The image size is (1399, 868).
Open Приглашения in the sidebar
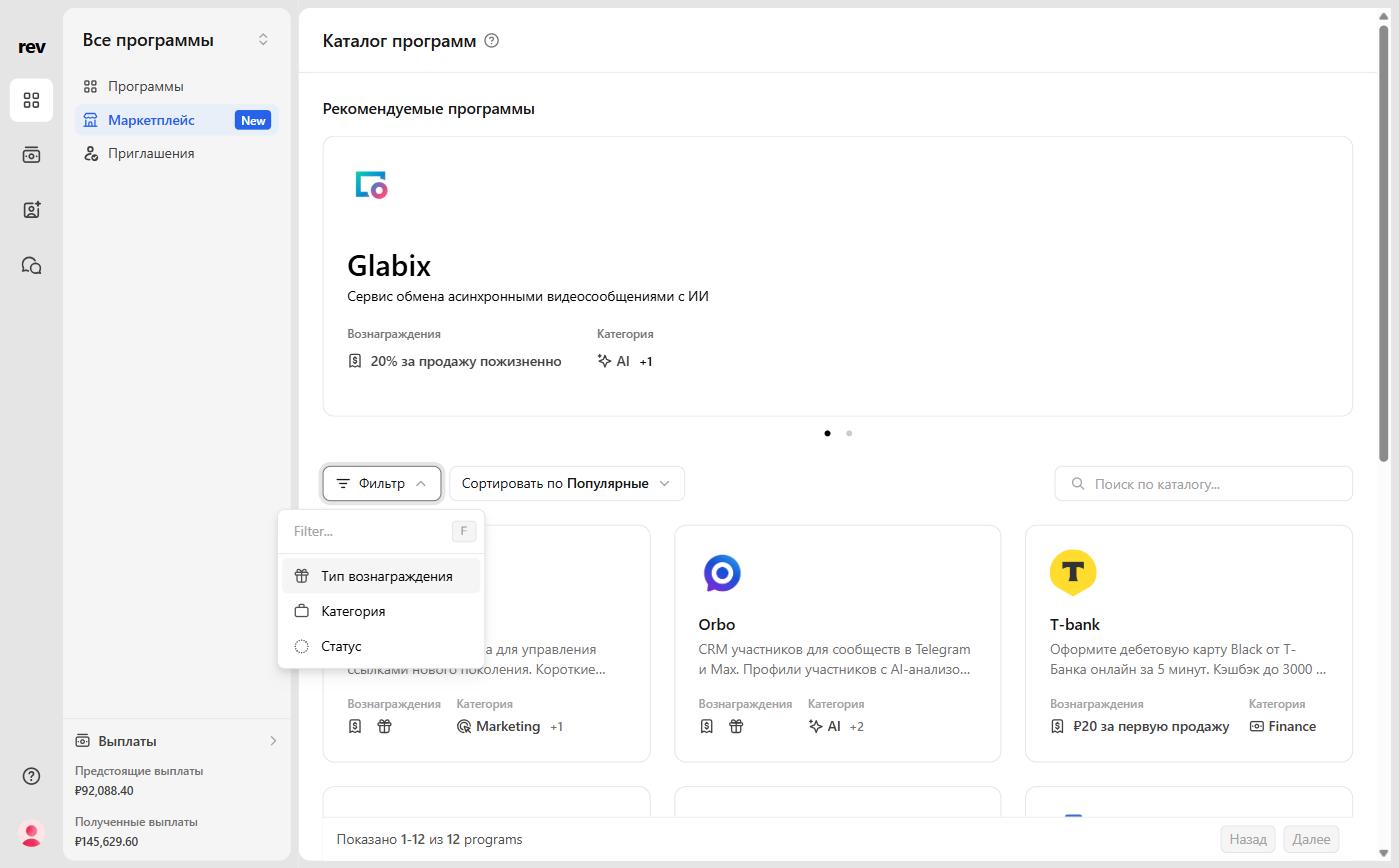coord(176,153)
